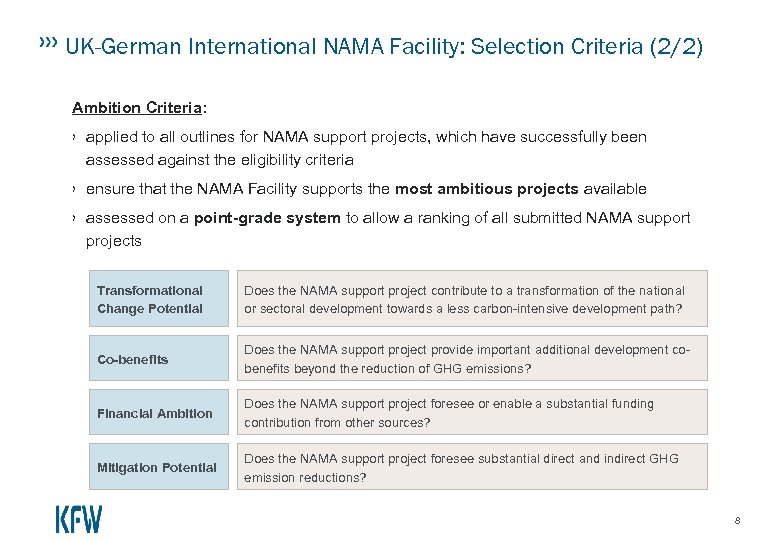Click the 'eligibility criteria' bullet text line

[x=219, y=160]
